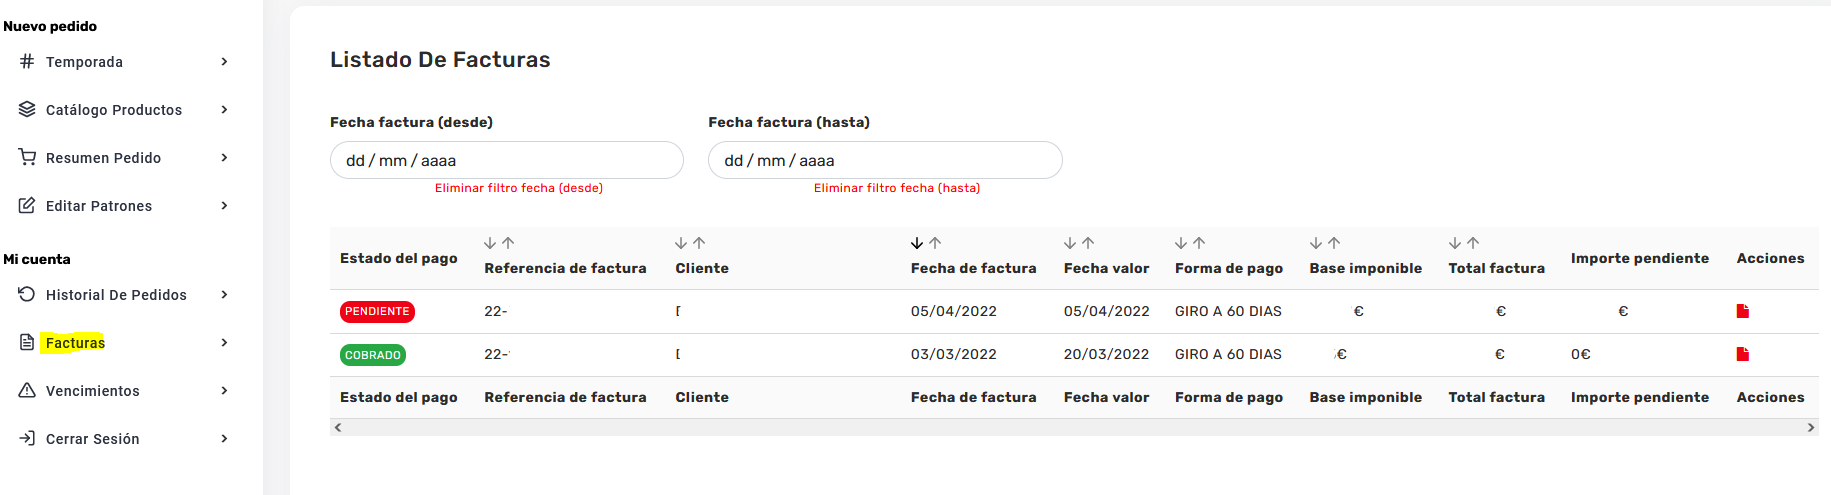This screenshot has width=1831, height=495.
Task: Sort Fecha de factura descending with the down arrow
Action: pos(916,243)
